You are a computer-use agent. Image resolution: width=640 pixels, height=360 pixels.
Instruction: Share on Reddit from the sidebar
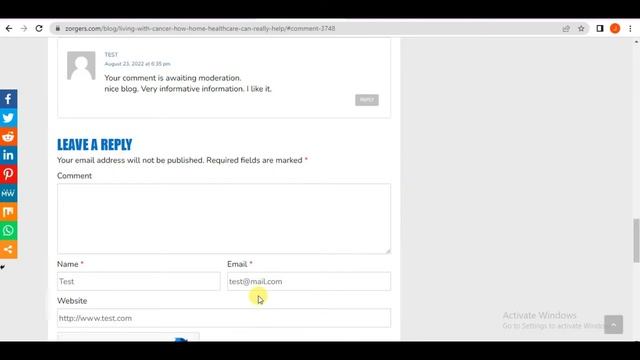(8, 136)
